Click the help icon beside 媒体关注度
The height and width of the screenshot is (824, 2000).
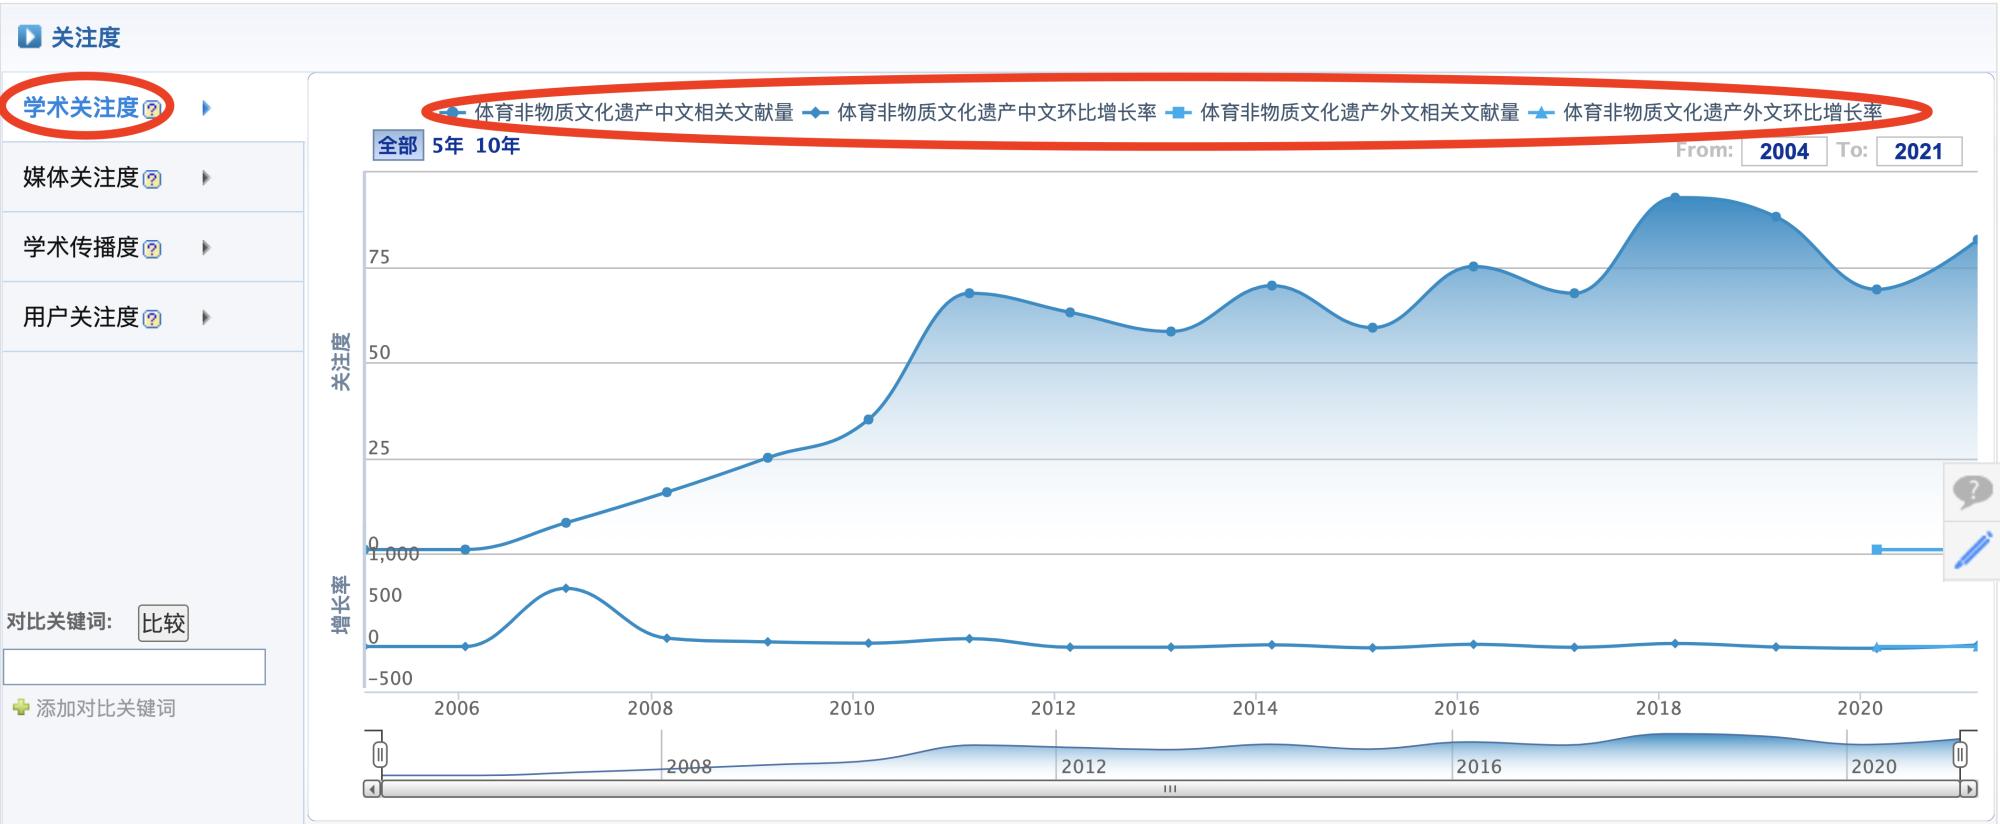[152, 179]
